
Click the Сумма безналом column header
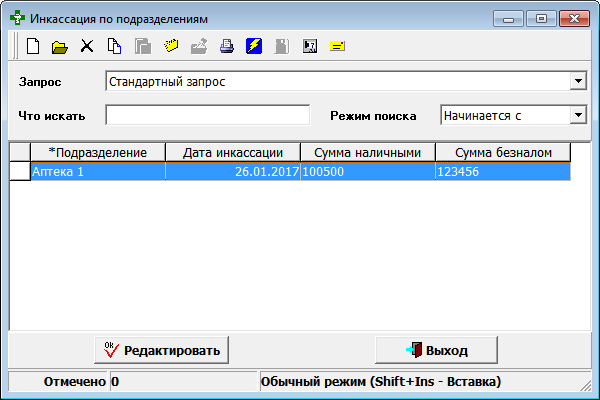(x=502, y=152)
